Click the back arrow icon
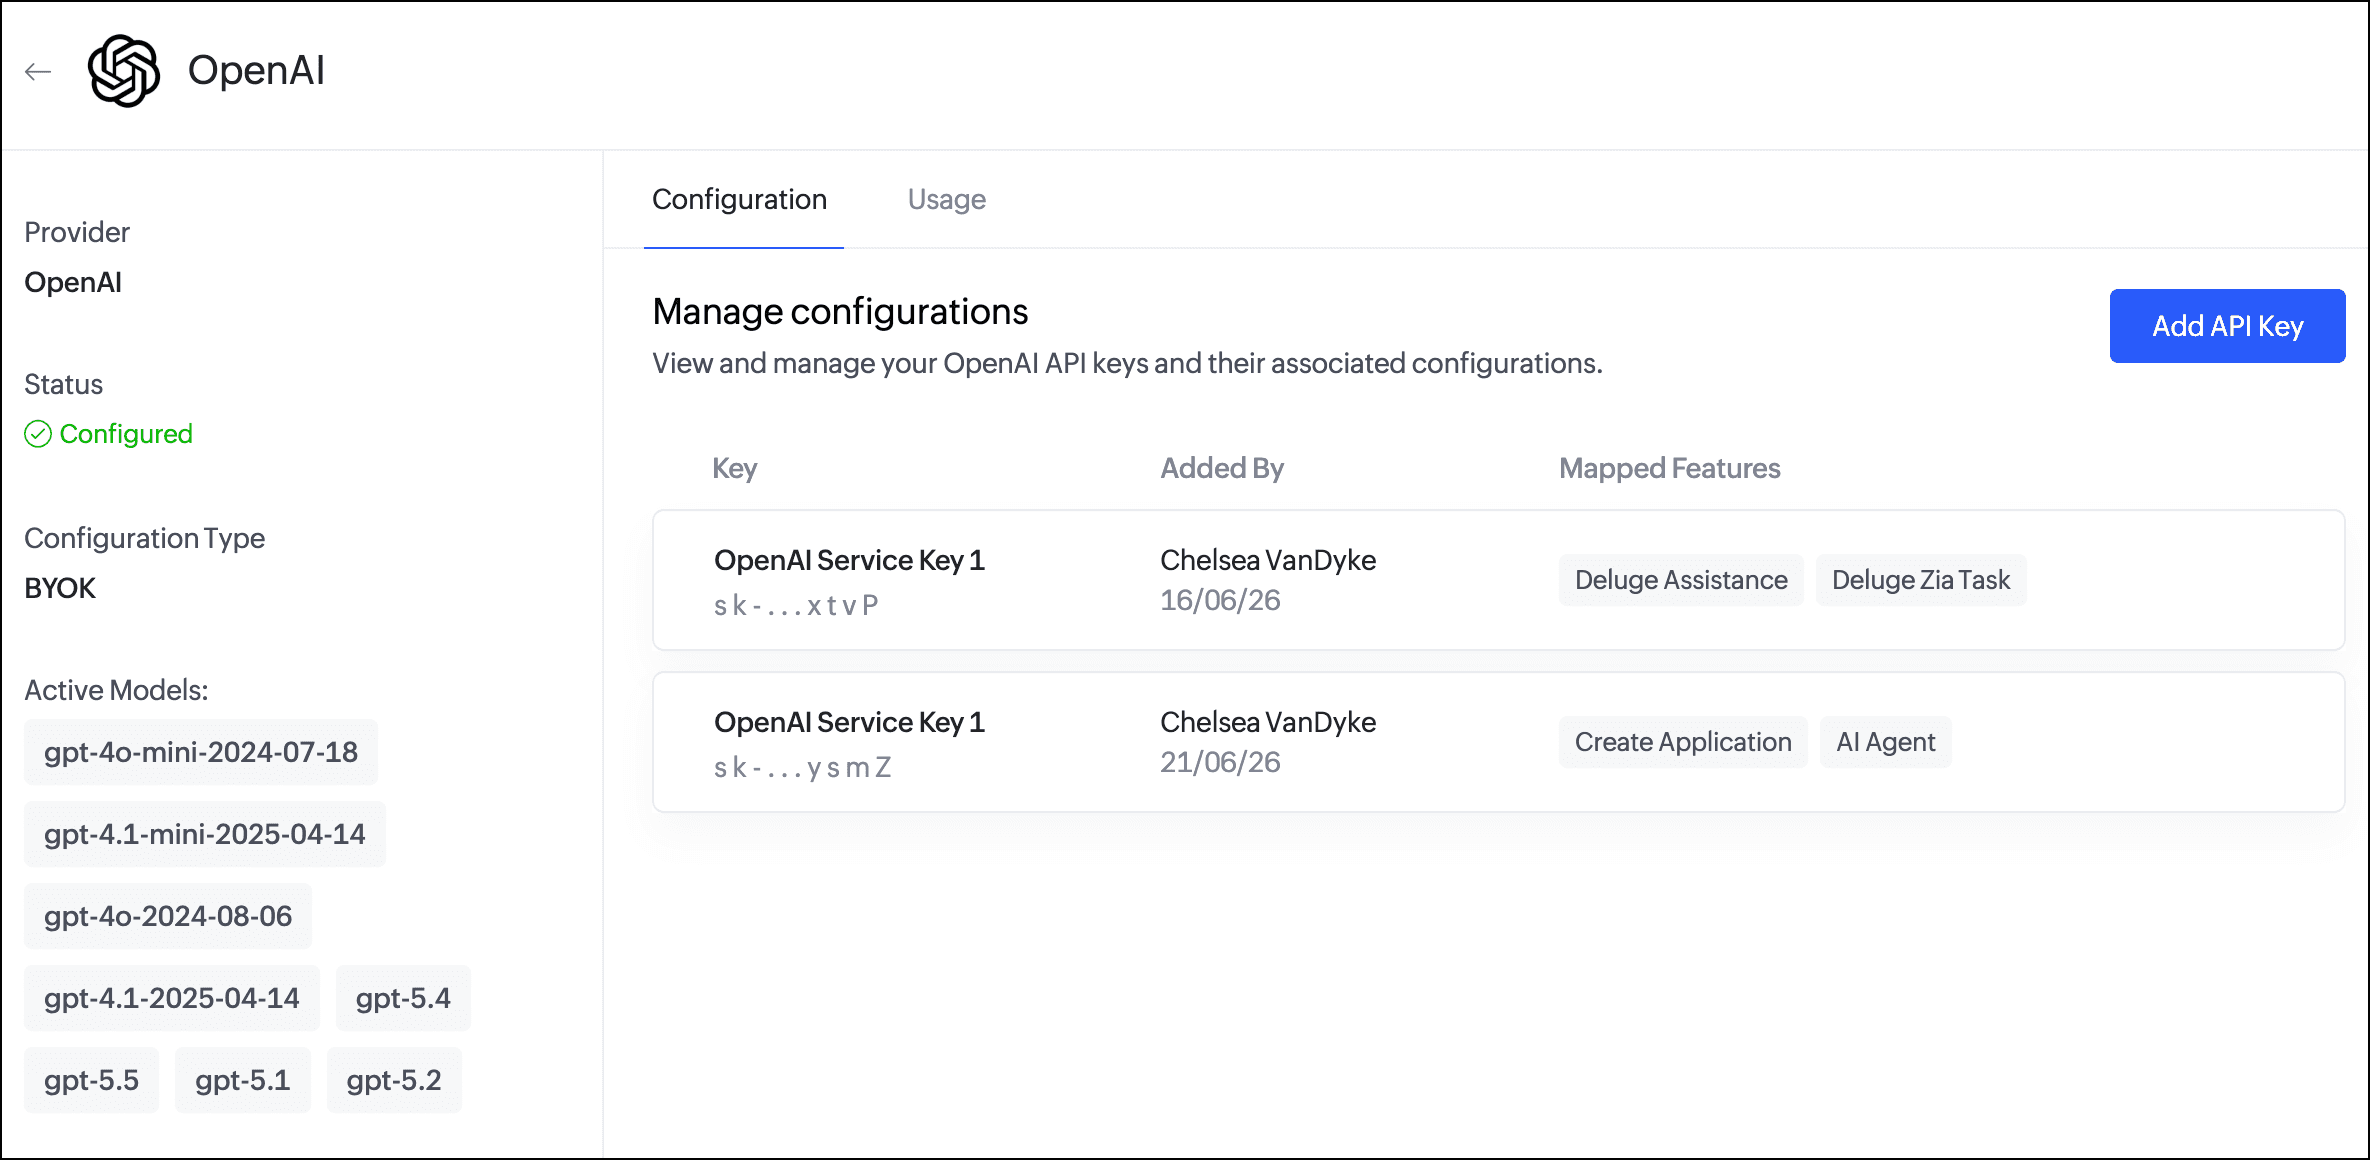 pyautogui.click(x=38, y=71)
